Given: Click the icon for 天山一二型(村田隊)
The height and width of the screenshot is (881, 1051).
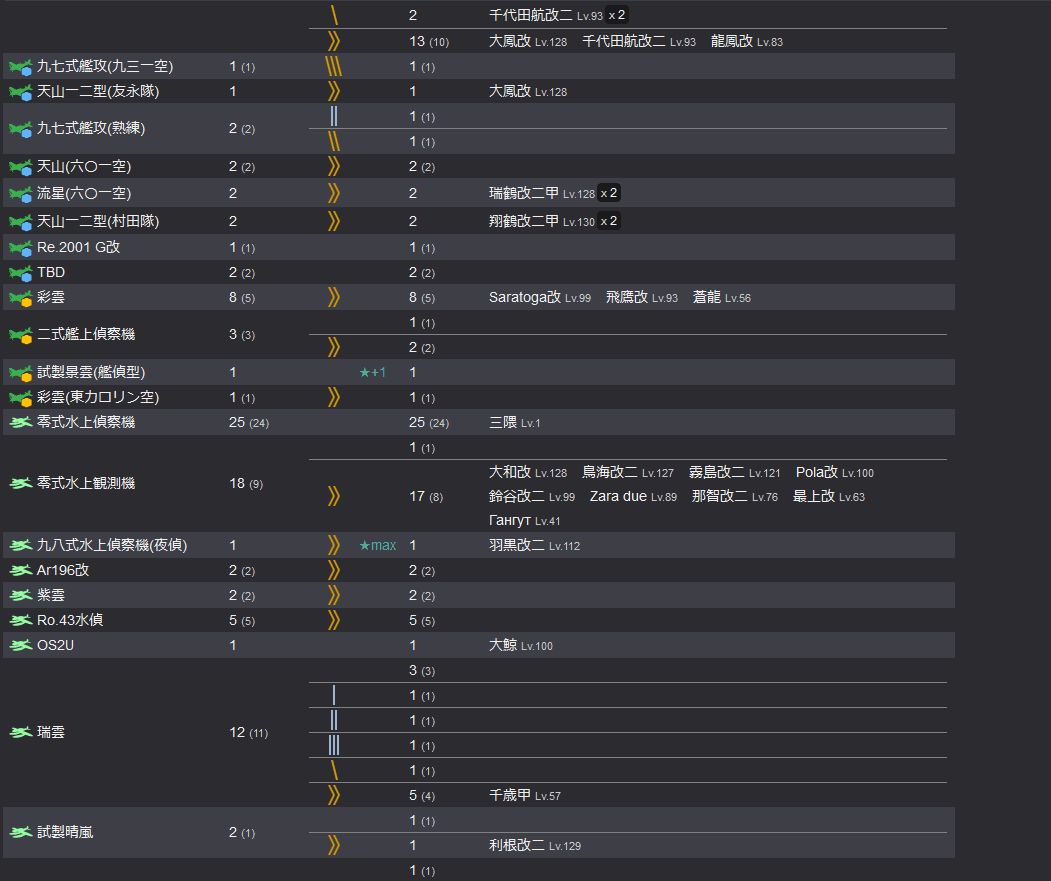Looking at the screenshot, I should pos(21,222).
